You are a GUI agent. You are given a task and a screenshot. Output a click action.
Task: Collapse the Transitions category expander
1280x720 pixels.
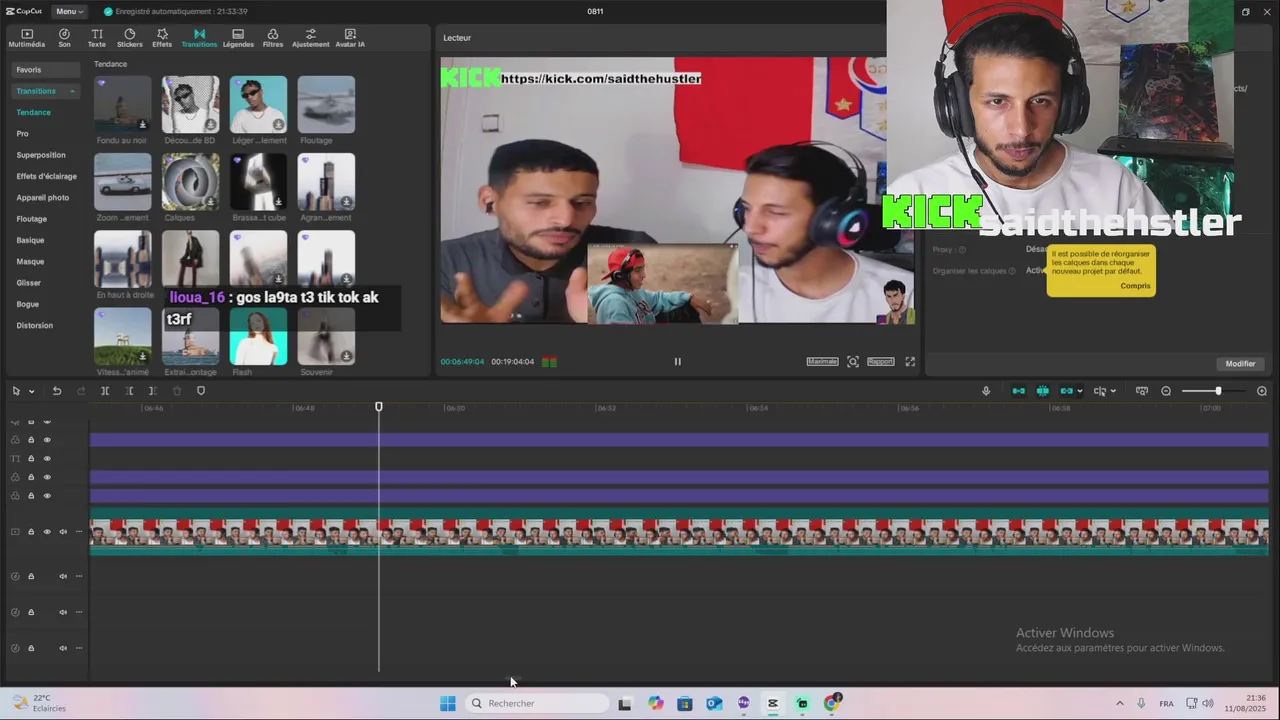click(x=72, y=91)
